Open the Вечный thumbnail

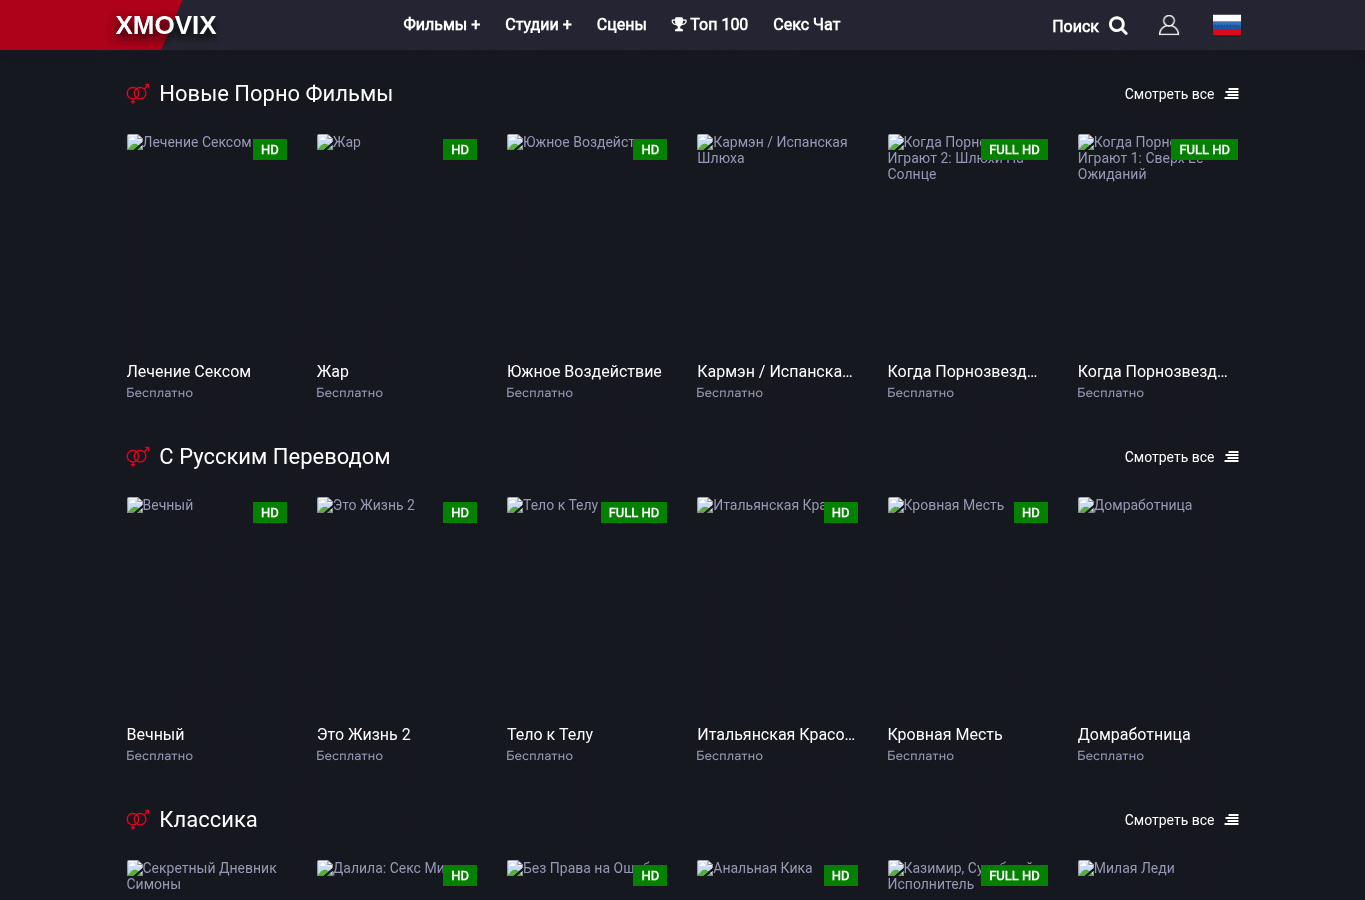(x=207, y=606)
